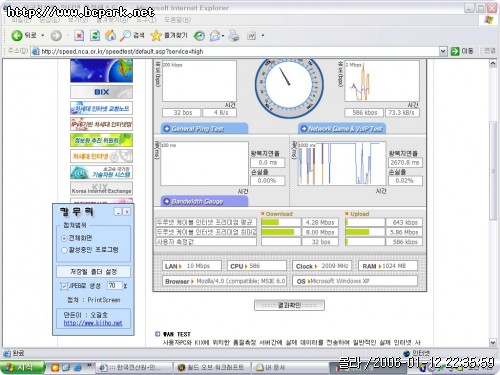The image size is (500, 375).
Task: Click the result confirmation button below the panel
Action: coord(289,305)
